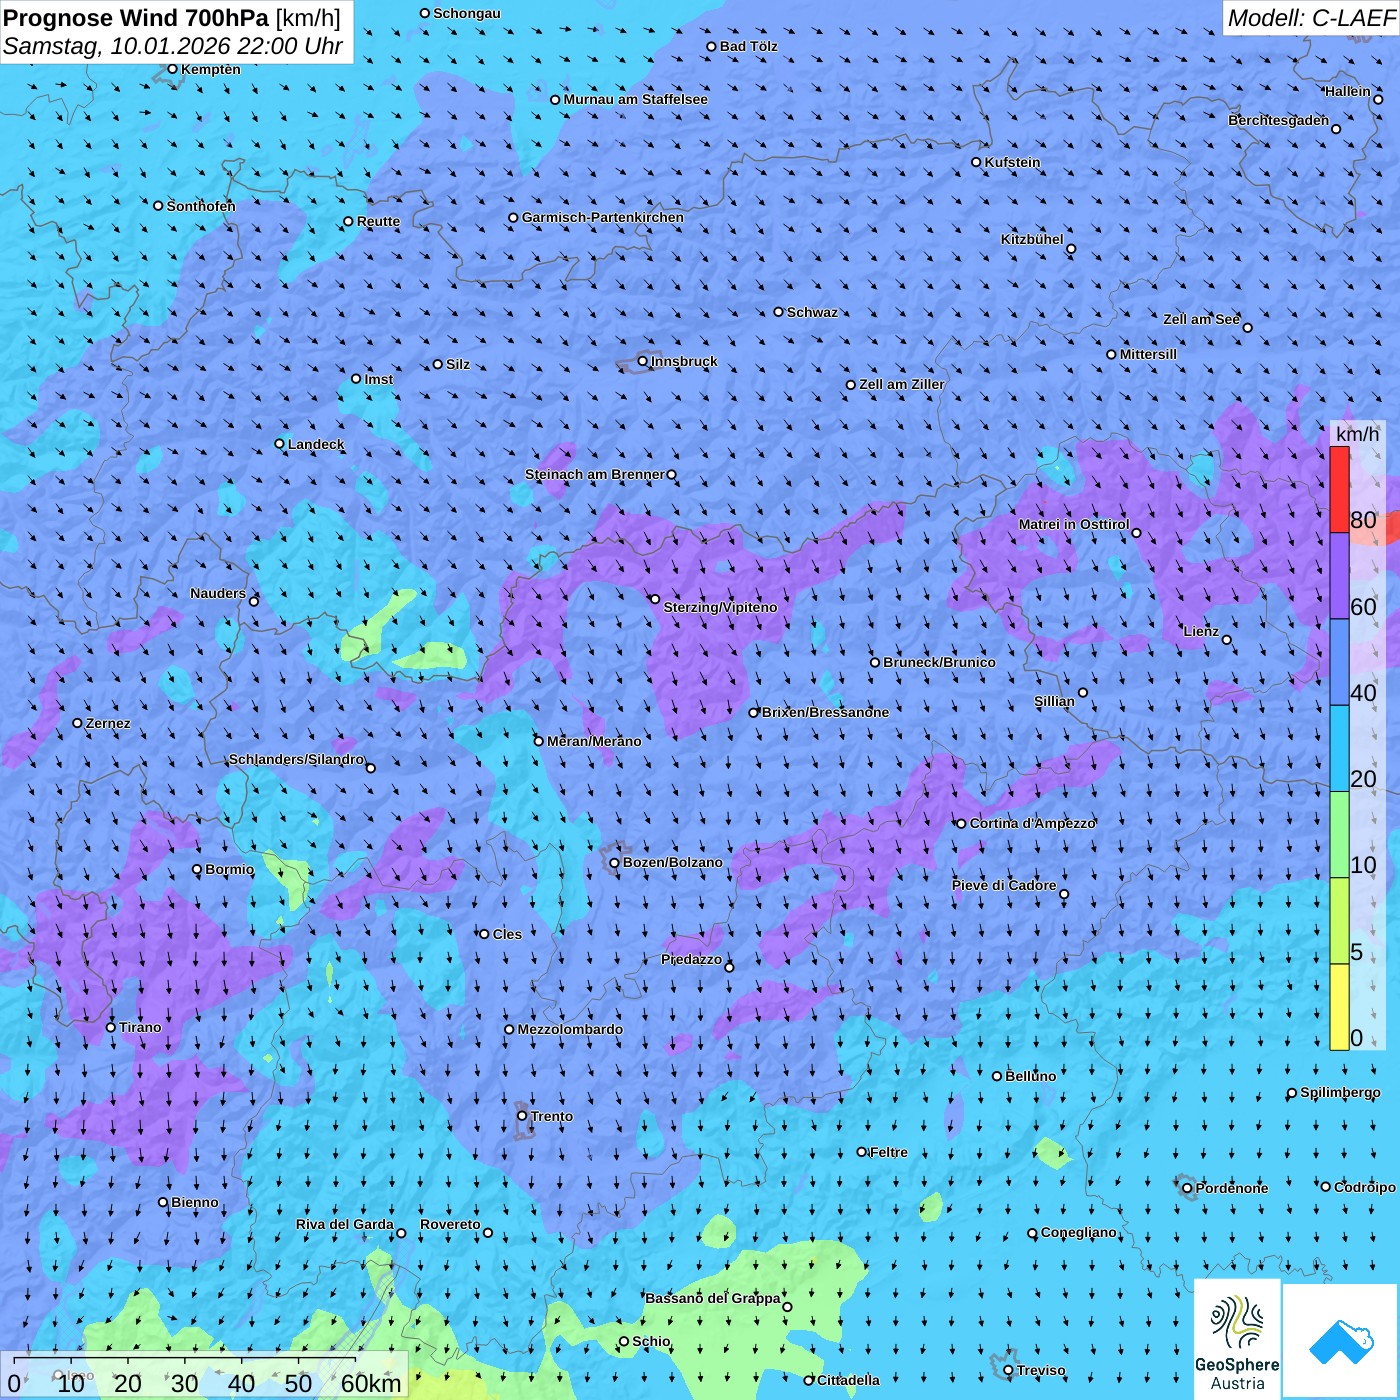Viewport: 1400px width, 1400px height.
Task: Click the Belluno label
Action: tap(1030, 1076)
